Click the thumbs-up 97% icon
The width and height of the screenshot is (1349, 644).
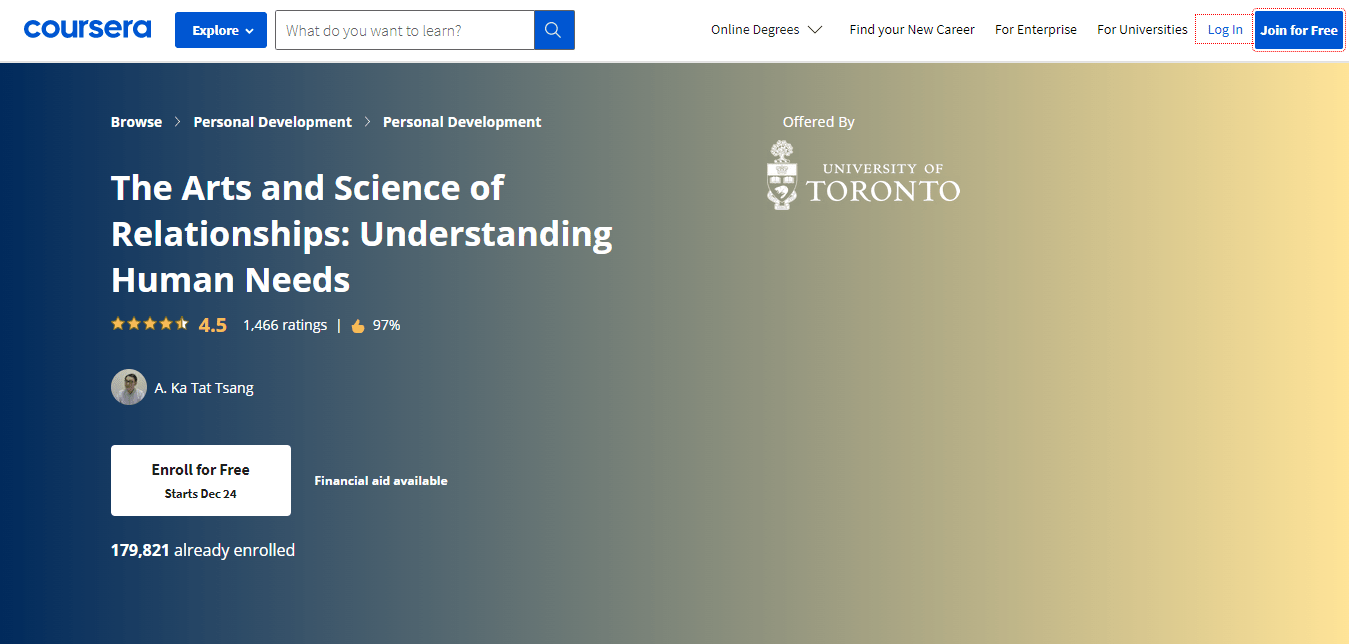(x=358, y=325)
